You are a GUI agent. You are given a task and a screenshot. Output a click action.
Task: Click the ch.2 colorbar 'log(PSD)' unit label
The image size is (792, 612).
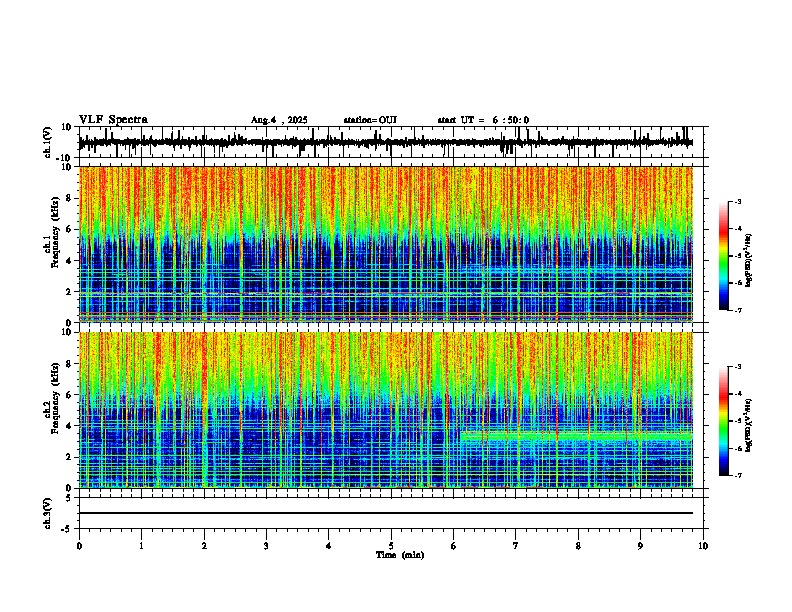pyautogui.click(x=749, y=425)
